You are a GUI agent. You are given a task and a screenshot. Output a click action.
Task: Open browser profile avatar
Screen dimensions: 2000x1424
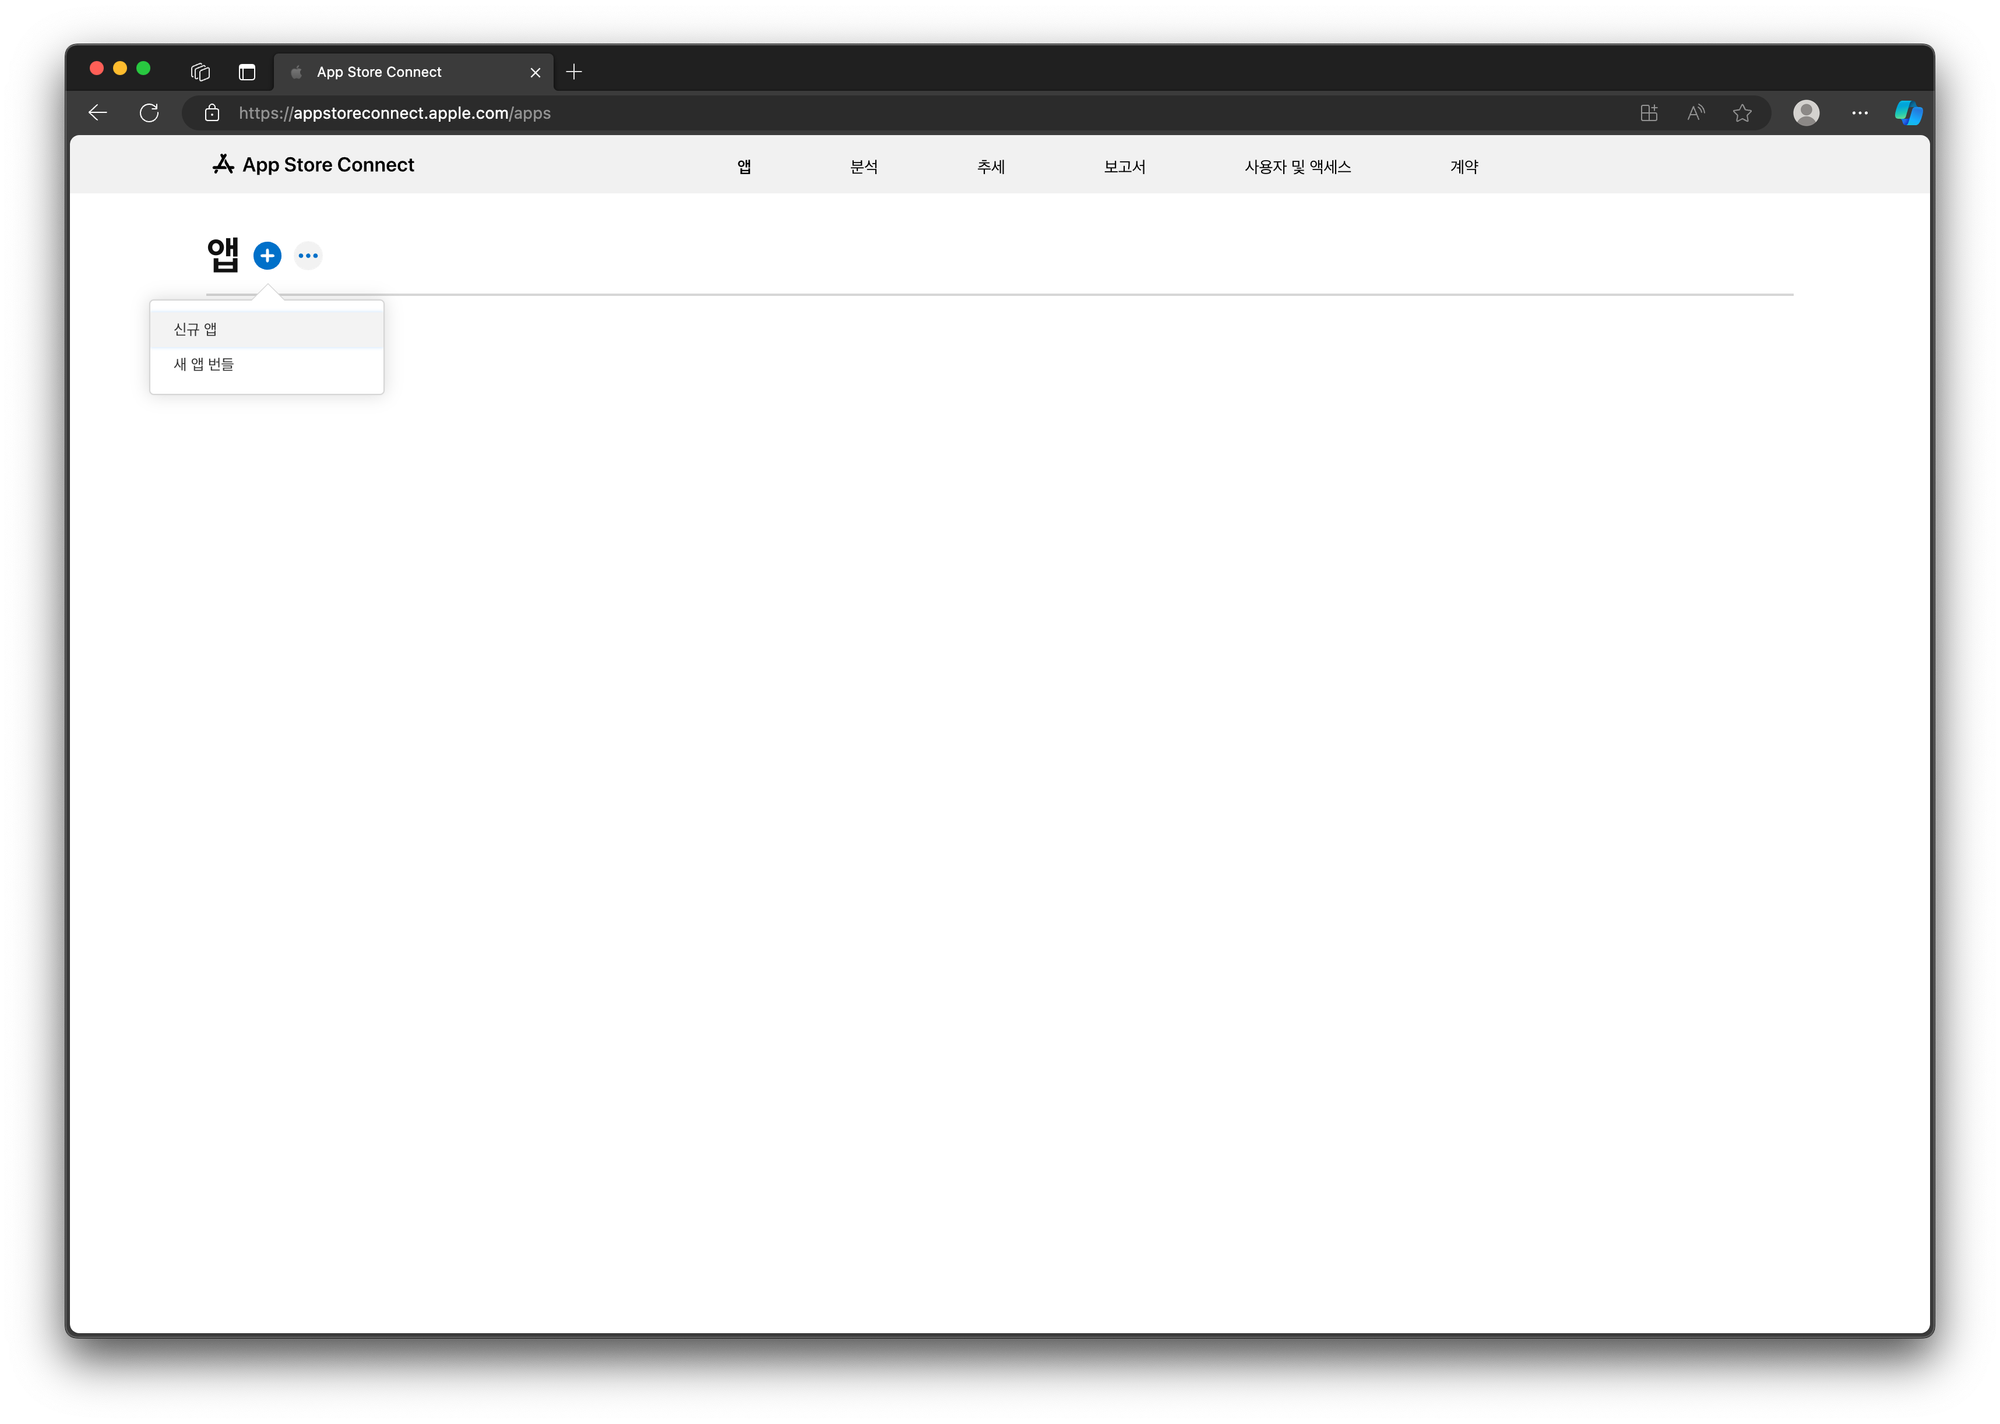click(1806, 113)
